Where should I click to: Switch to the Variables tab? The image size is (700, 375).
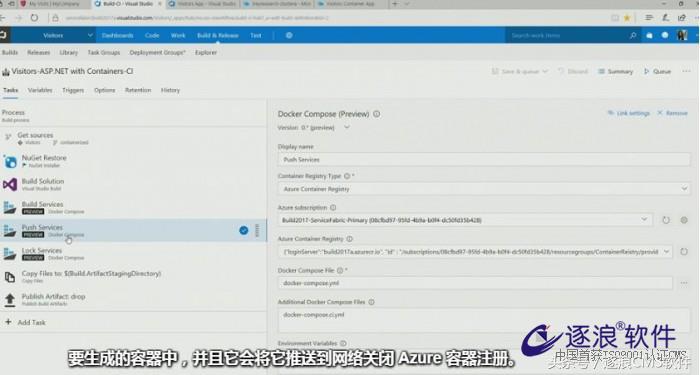click(x=40, y=90)
